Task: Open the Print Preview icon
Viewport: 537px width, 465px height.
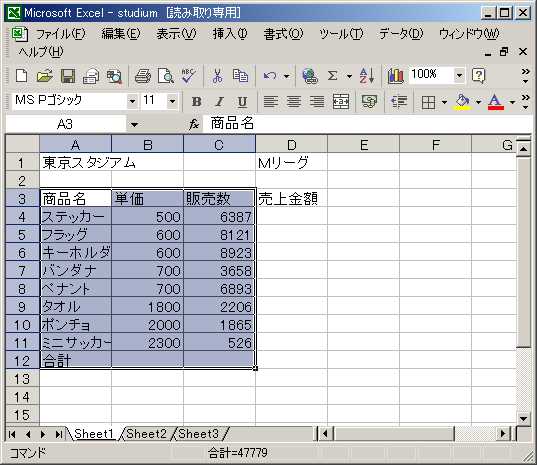Action: coord(166,76)
